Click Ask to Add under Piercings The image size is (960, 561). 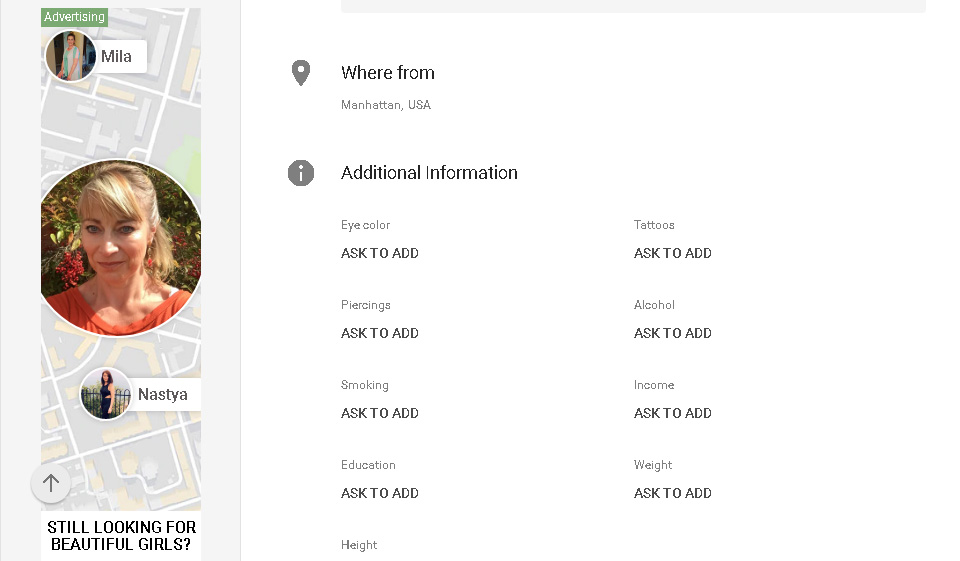point(380,333)
